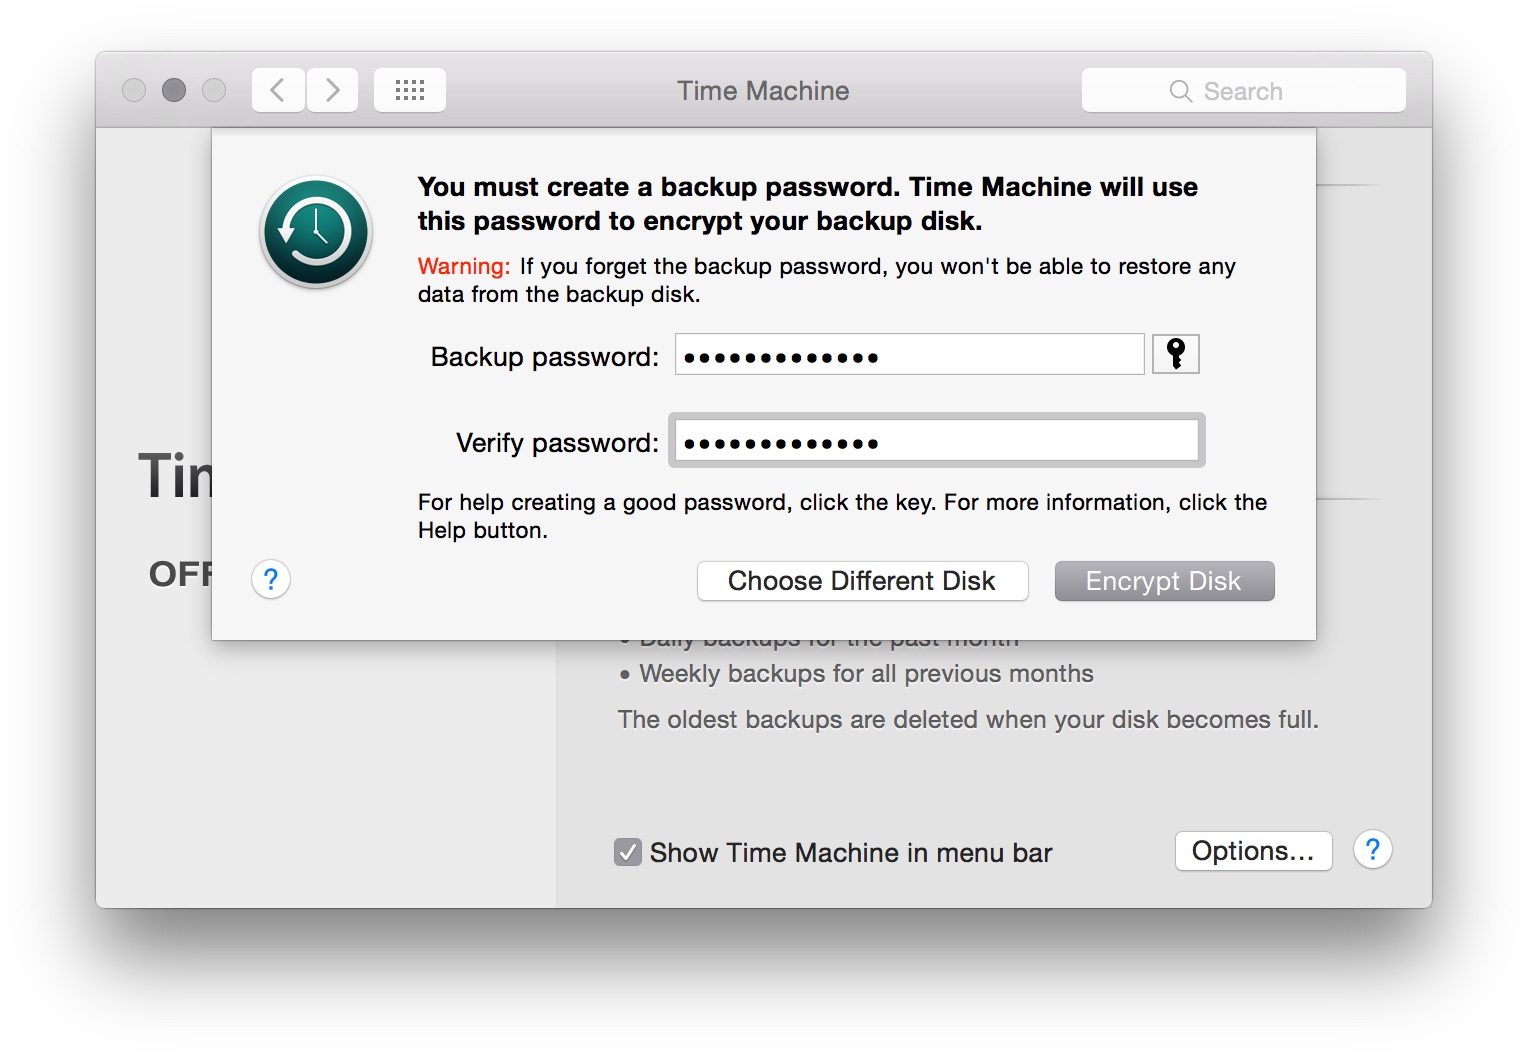Click 'Weekly backups for all previous months' text
The width and height of the screenshot is (1528, 1056).
[866, 674]
